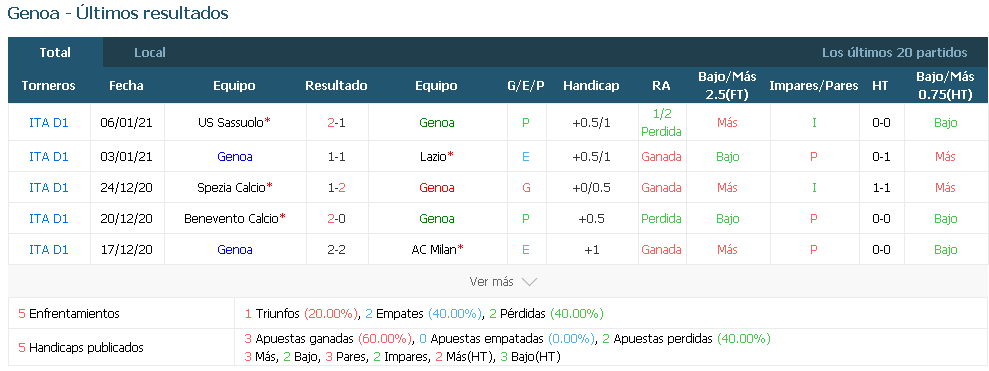989x371 pixels.
Task: Expand the Ver más chevron arrow
Action: (x=529, y=282)
